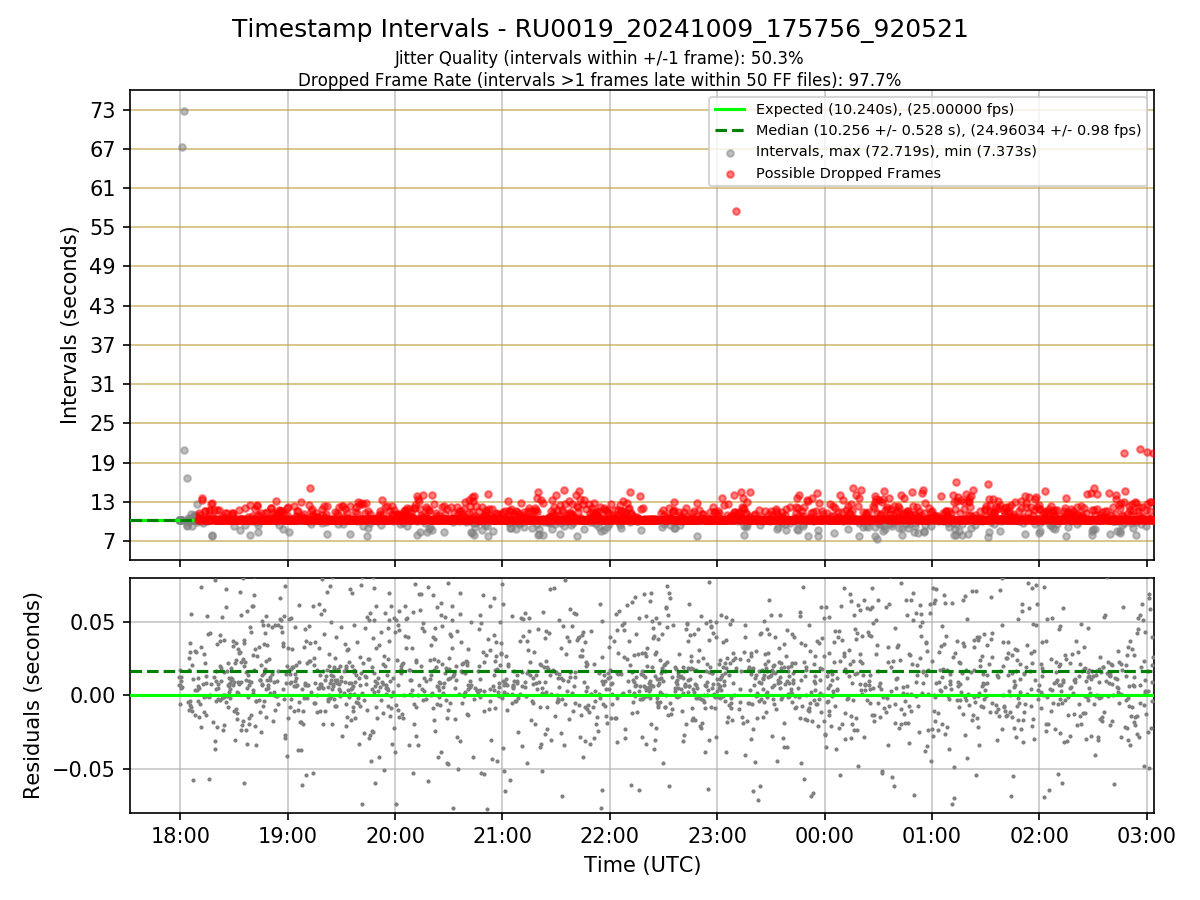
Task: Click the gray data point near 21 seconds at 18:00
Action: [x=184, y=450]
